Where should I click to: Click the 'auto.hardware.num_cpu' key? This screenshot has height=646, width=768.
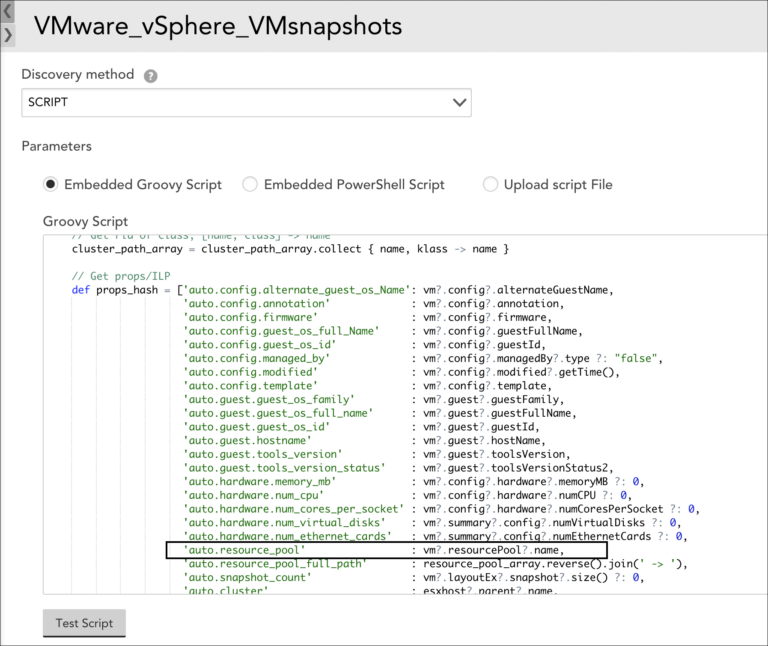coord(254,496)
